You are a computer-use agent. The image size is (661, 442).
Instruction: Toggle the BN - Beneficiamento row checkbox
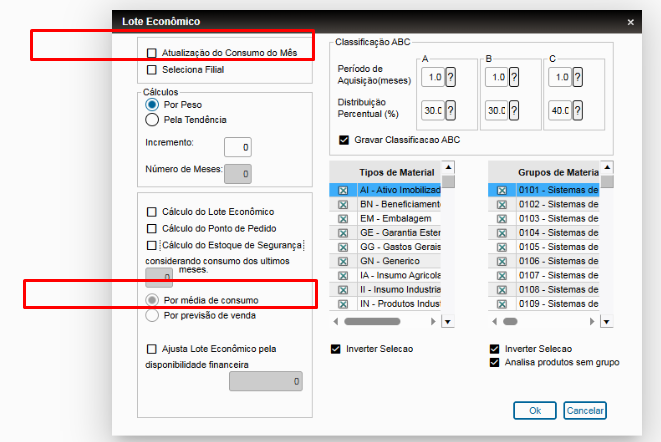pos(343,205)
